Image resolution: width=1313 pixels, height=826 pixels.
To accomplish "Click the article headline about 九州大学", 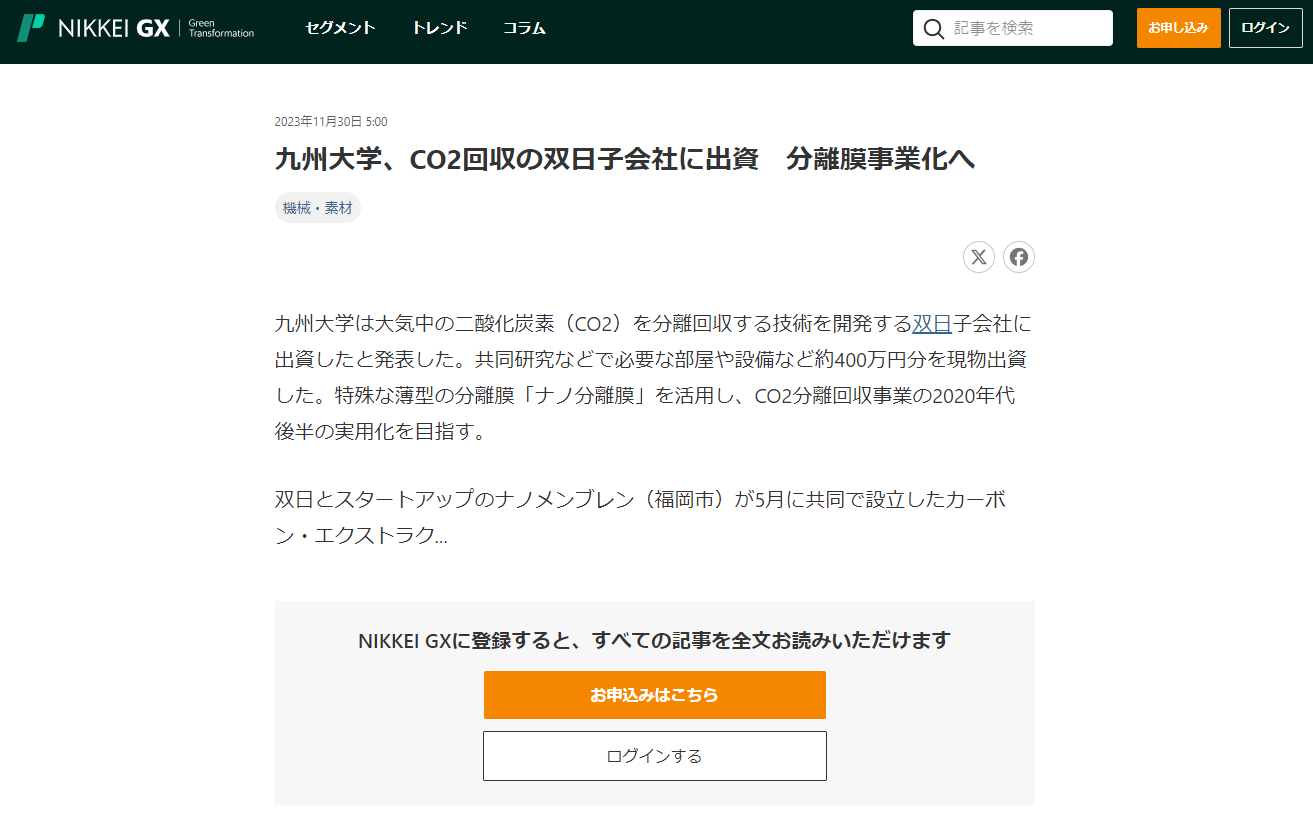I will [x=624, y=159].
